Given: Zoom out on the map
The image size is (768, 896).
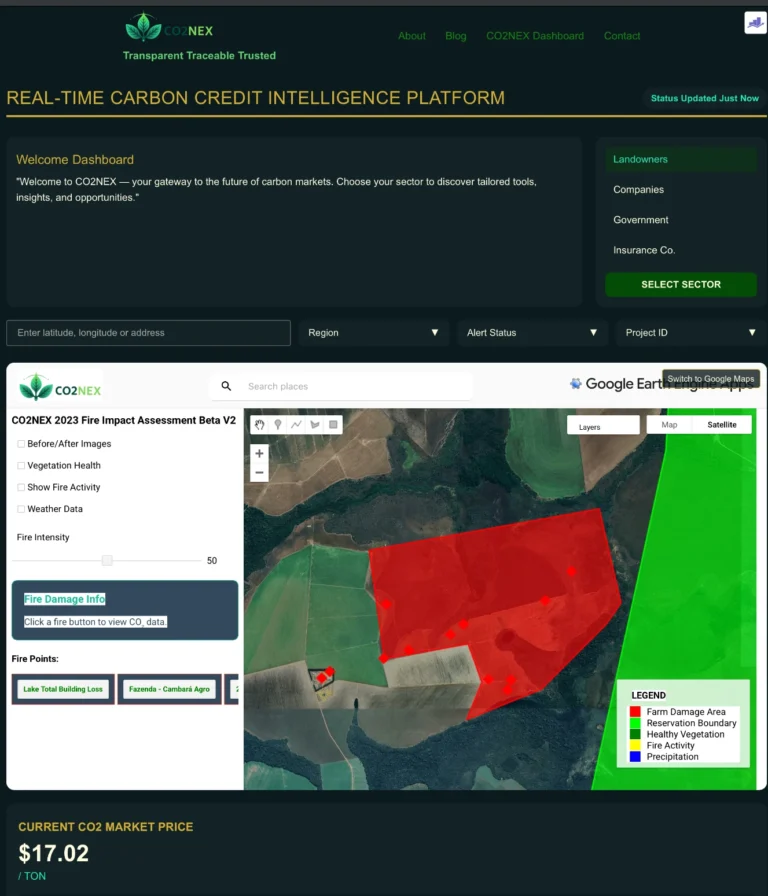Looking at the screenshot, I should pos(259,473).
